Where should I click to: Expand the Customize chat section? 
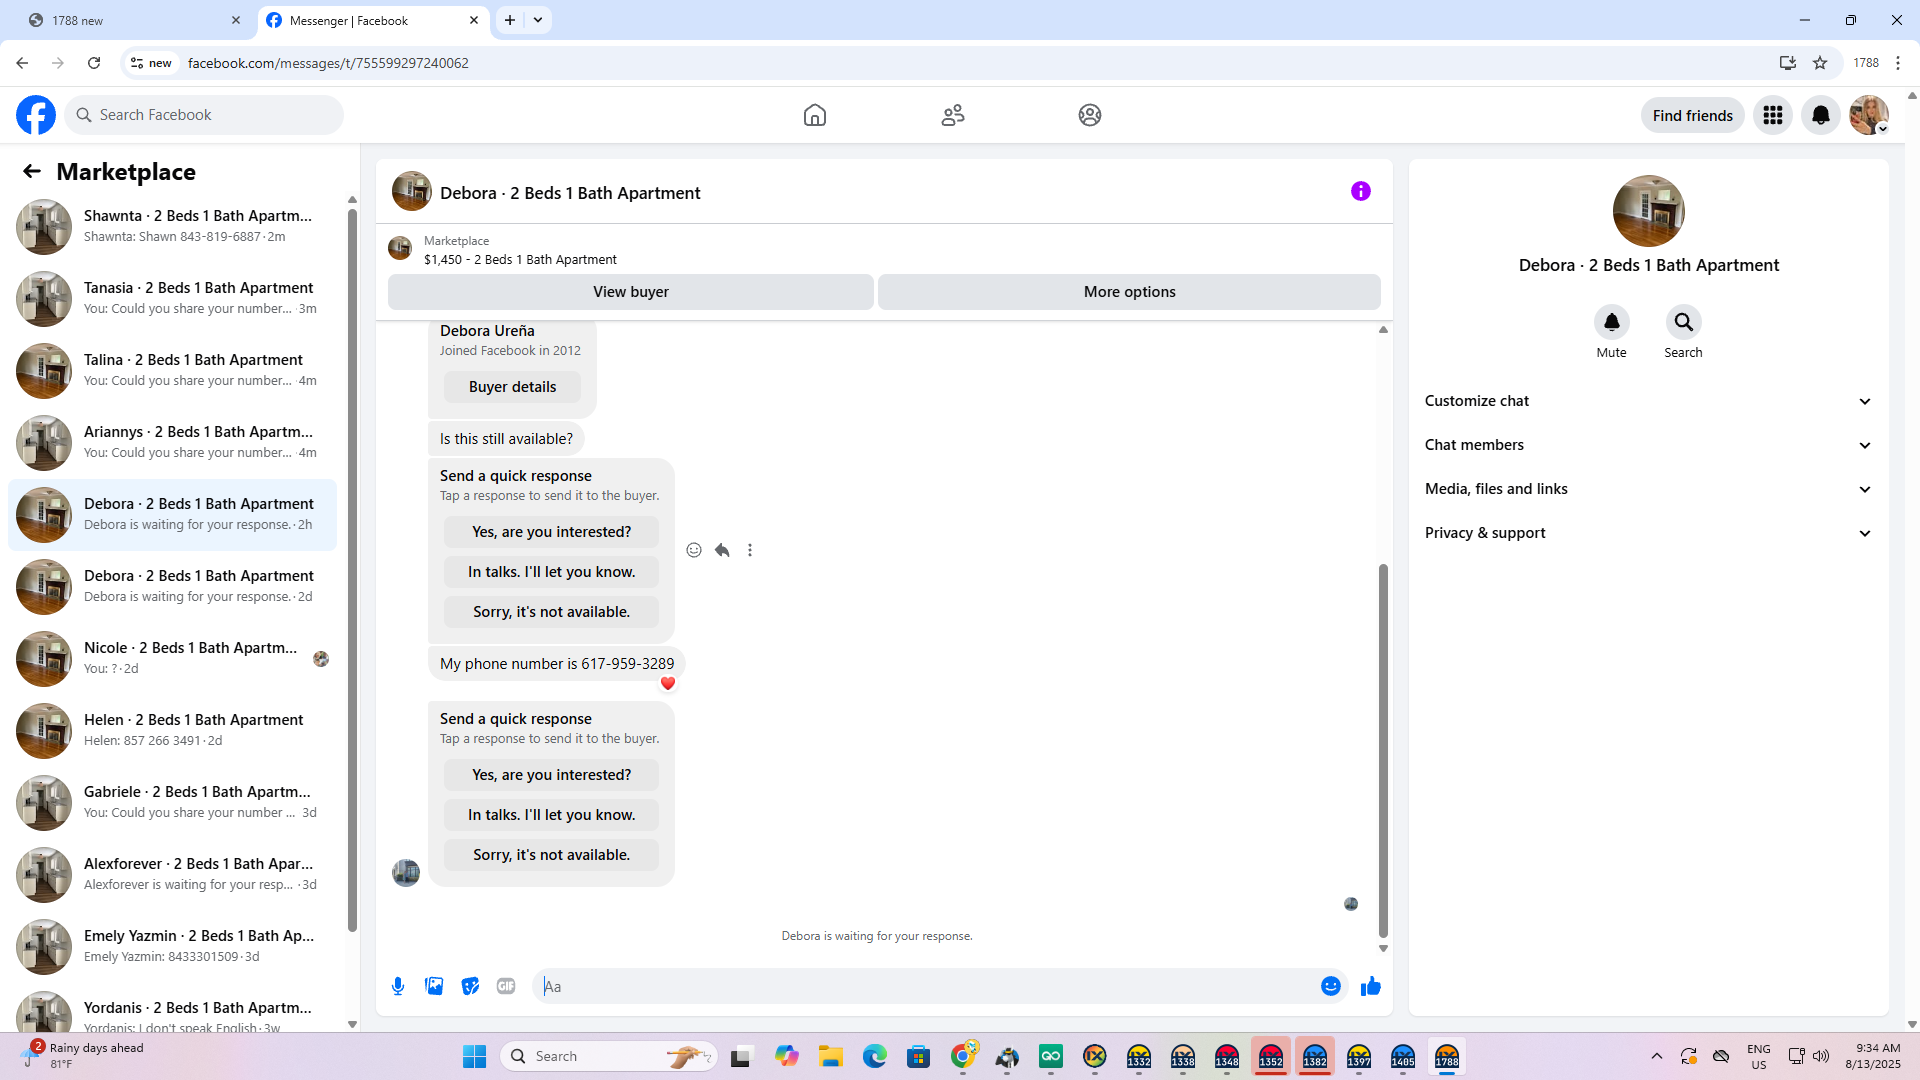(x=1648, y=401)
